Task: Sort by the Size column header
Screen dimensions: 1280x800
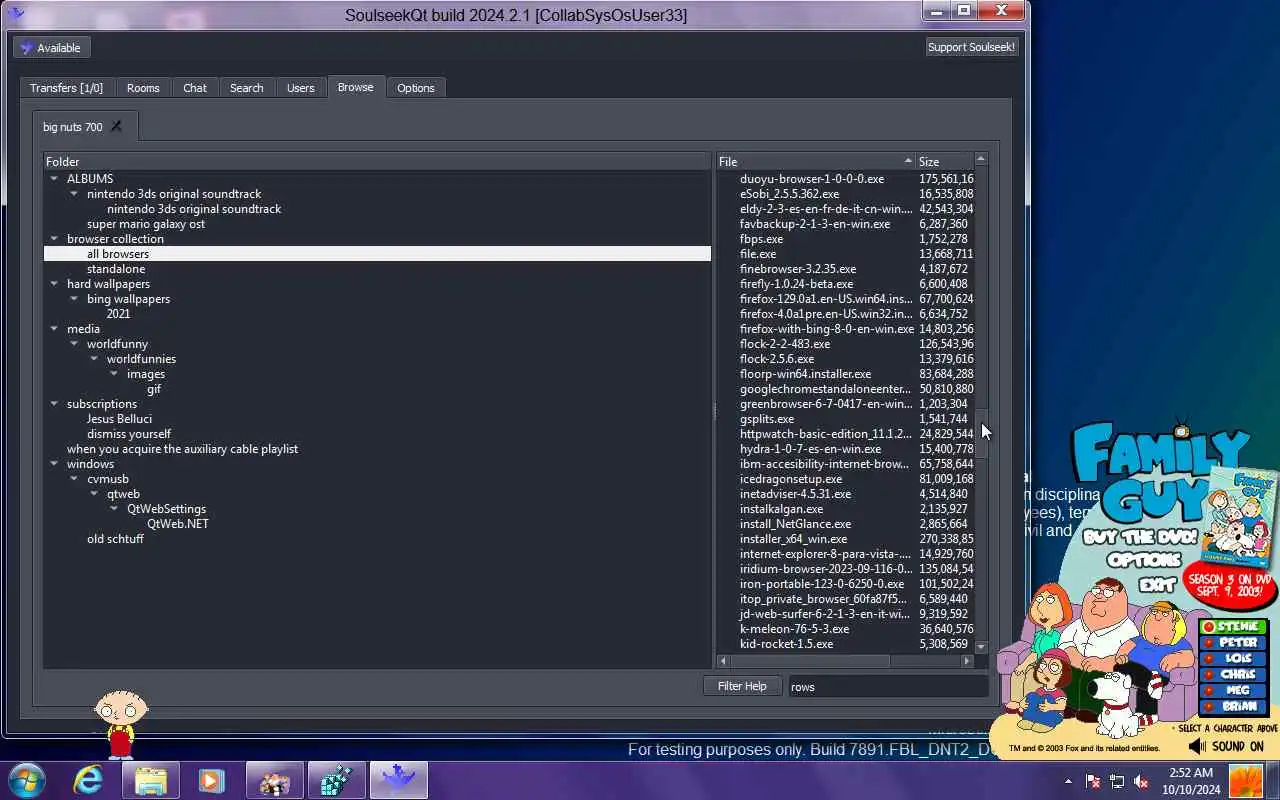Action: [x=944, y=161]
